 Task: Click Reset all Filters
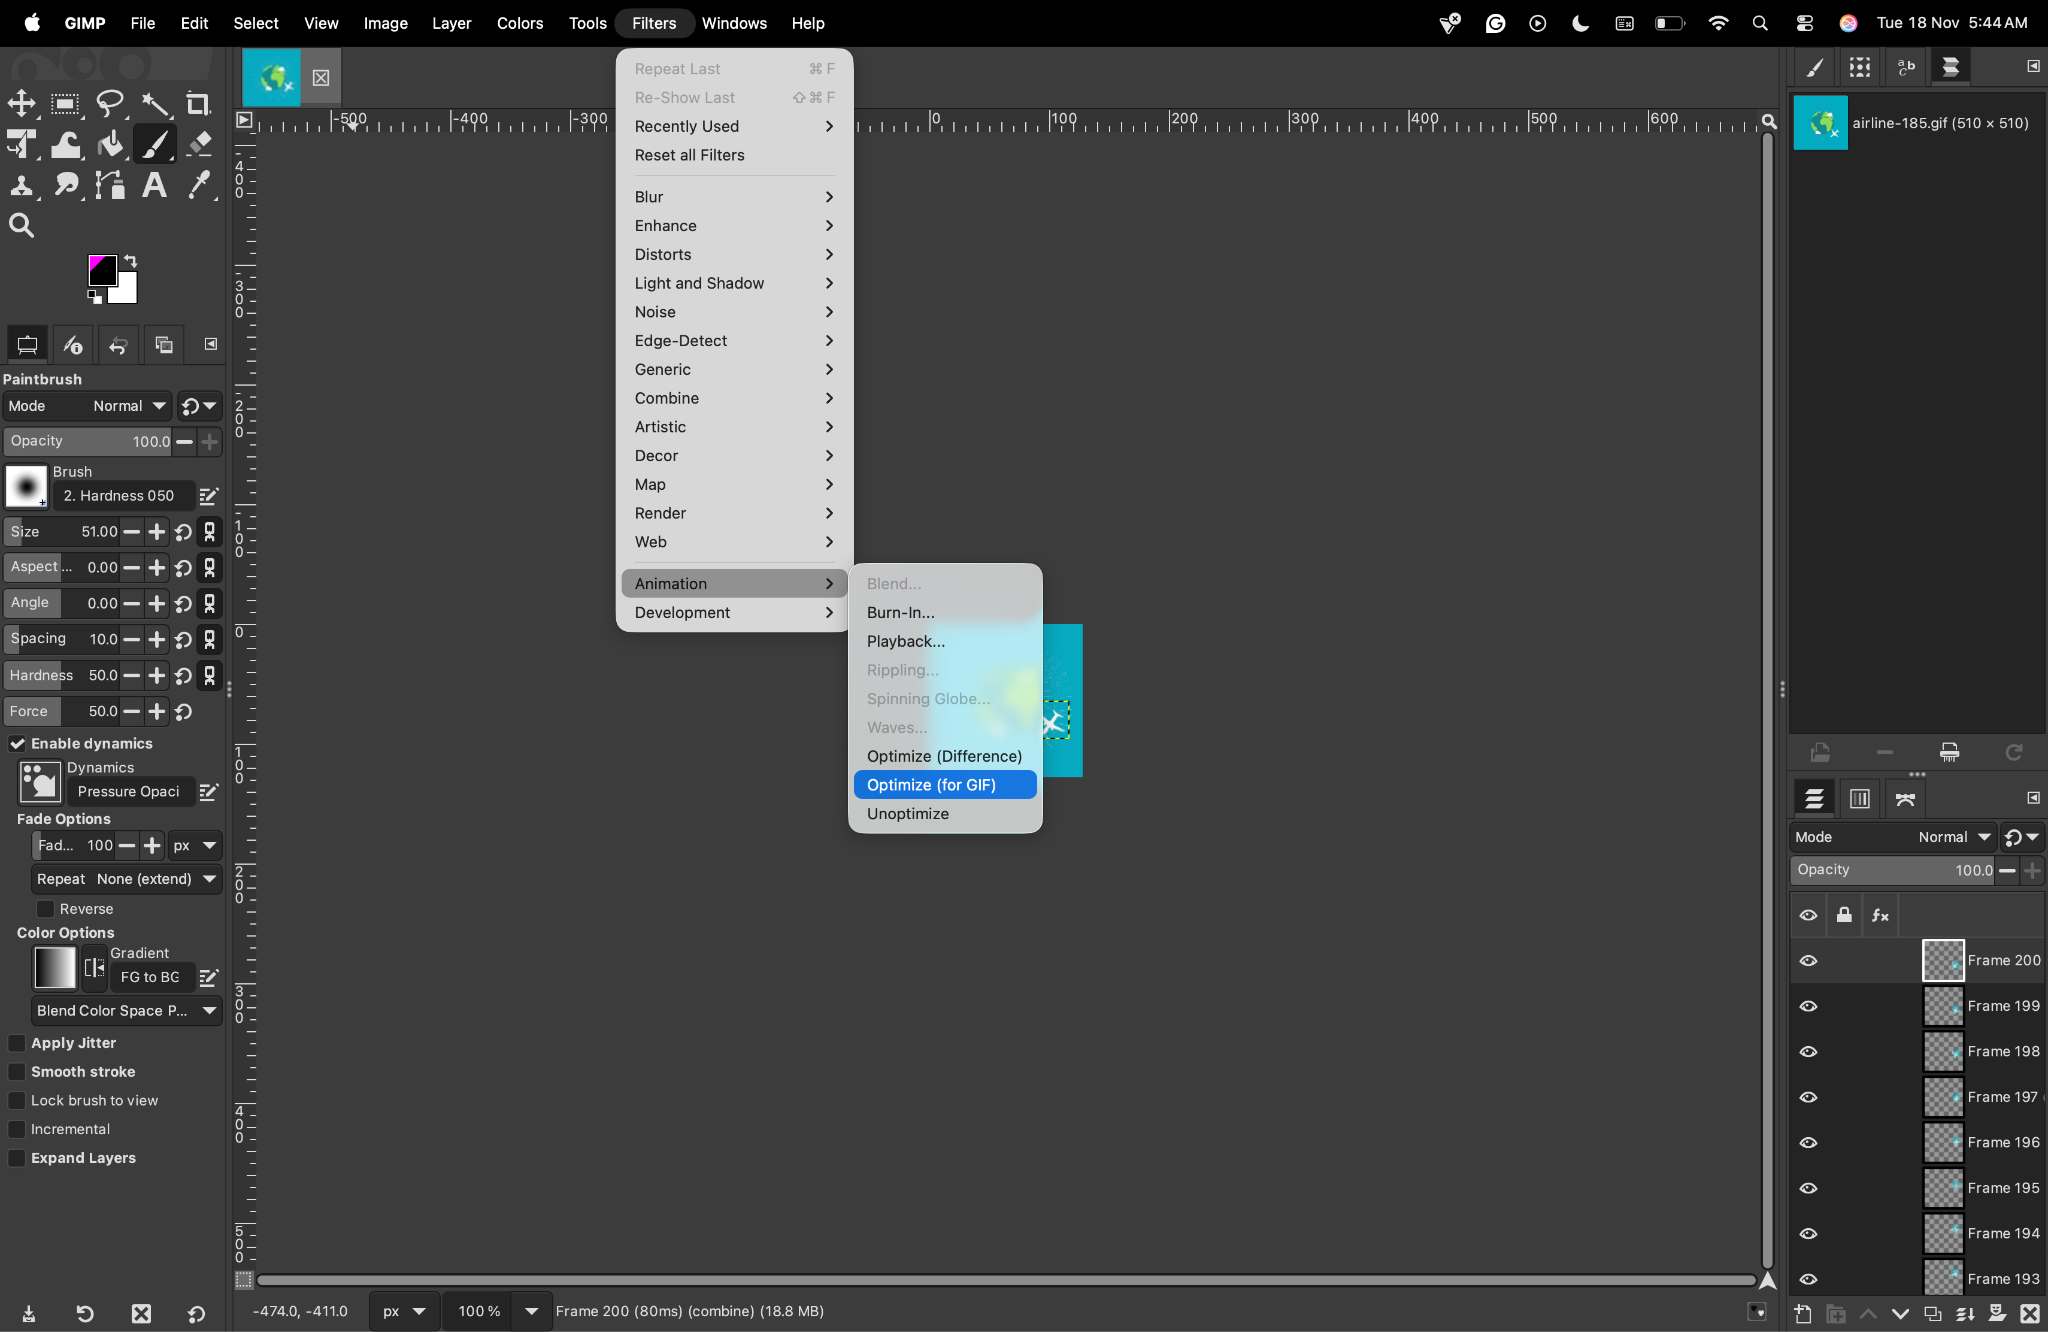689,155
